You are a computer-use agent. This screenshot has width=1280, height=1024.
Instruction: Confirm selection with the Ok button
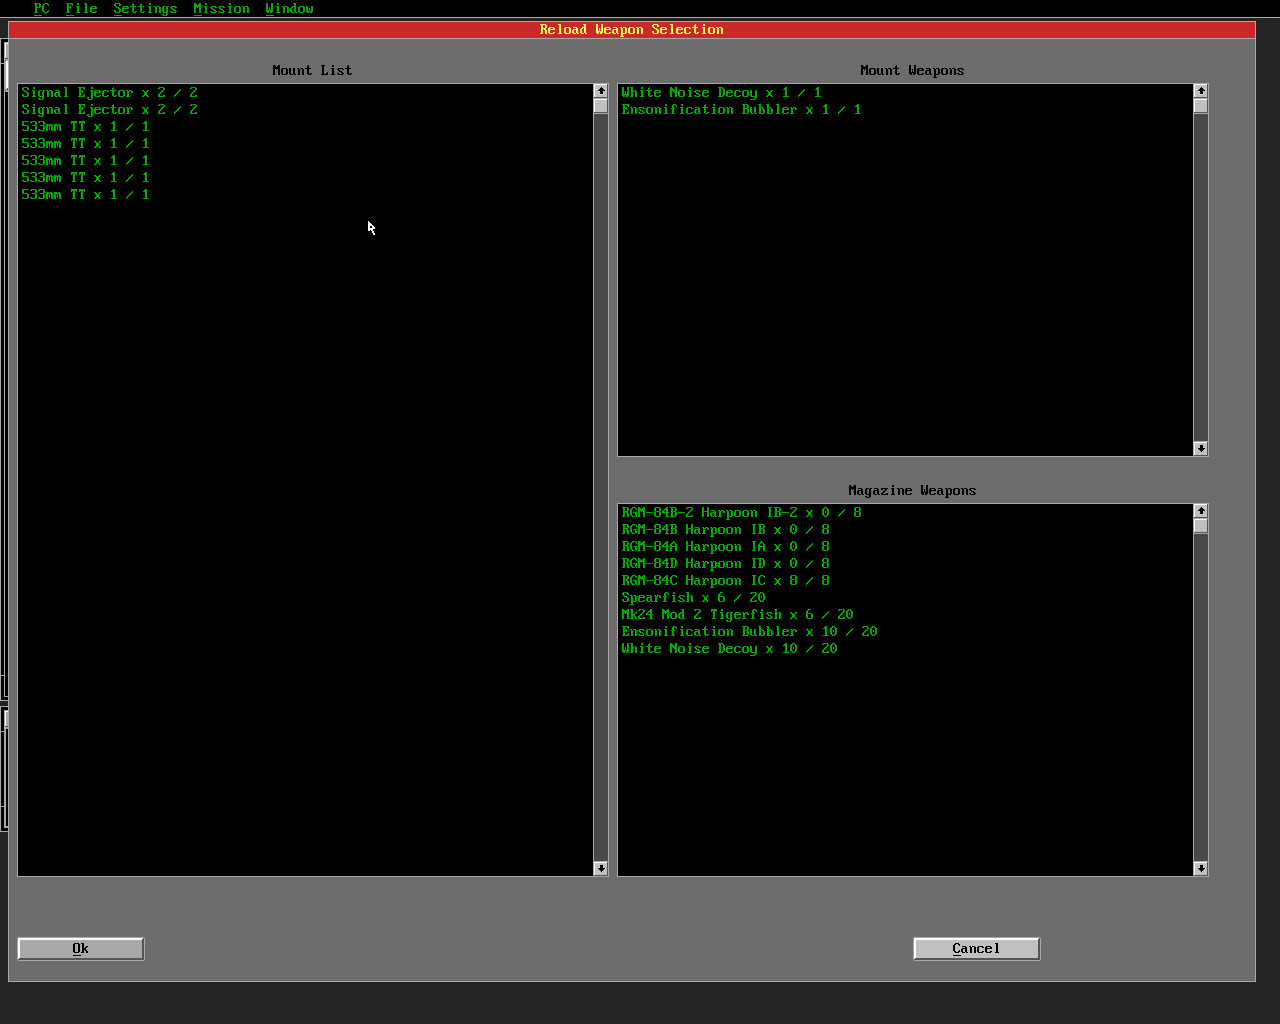coord(81,948)
